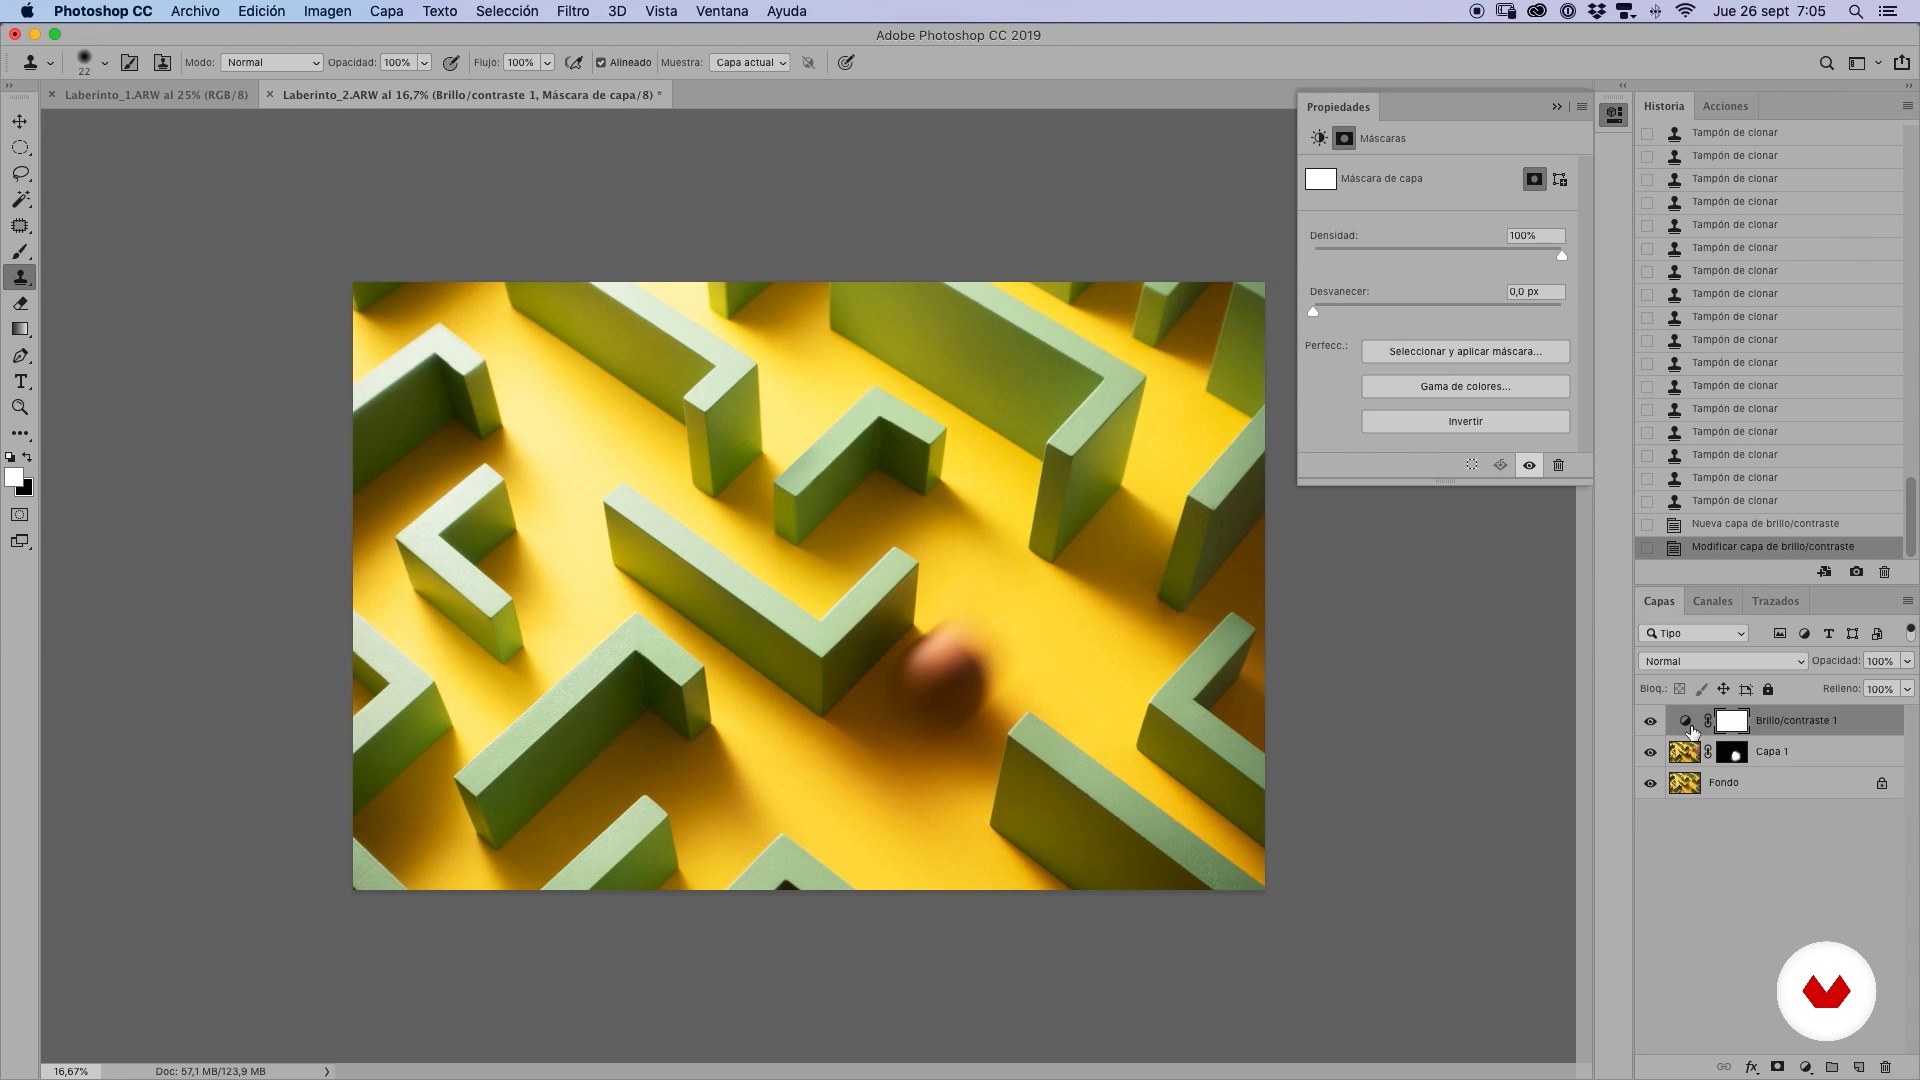
Task: Open the Filtro menu
Action: (572, 11)
